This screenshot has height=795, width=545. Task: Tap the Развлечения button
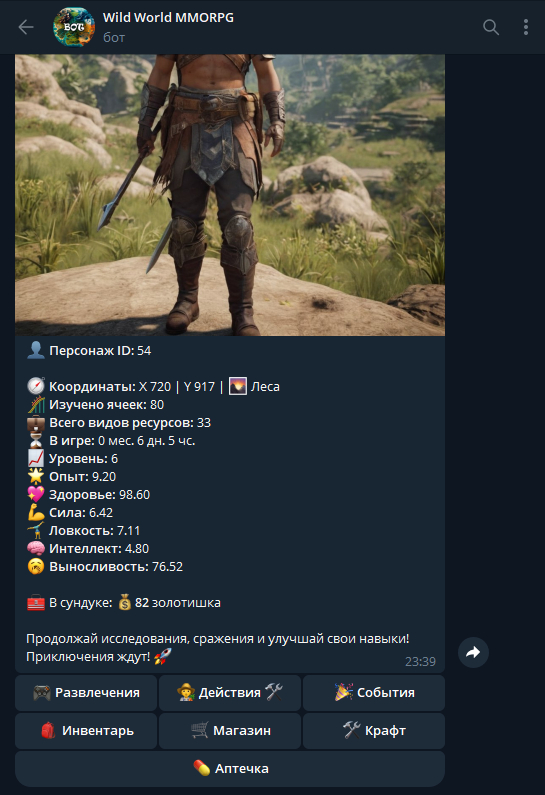click(86, 693)
